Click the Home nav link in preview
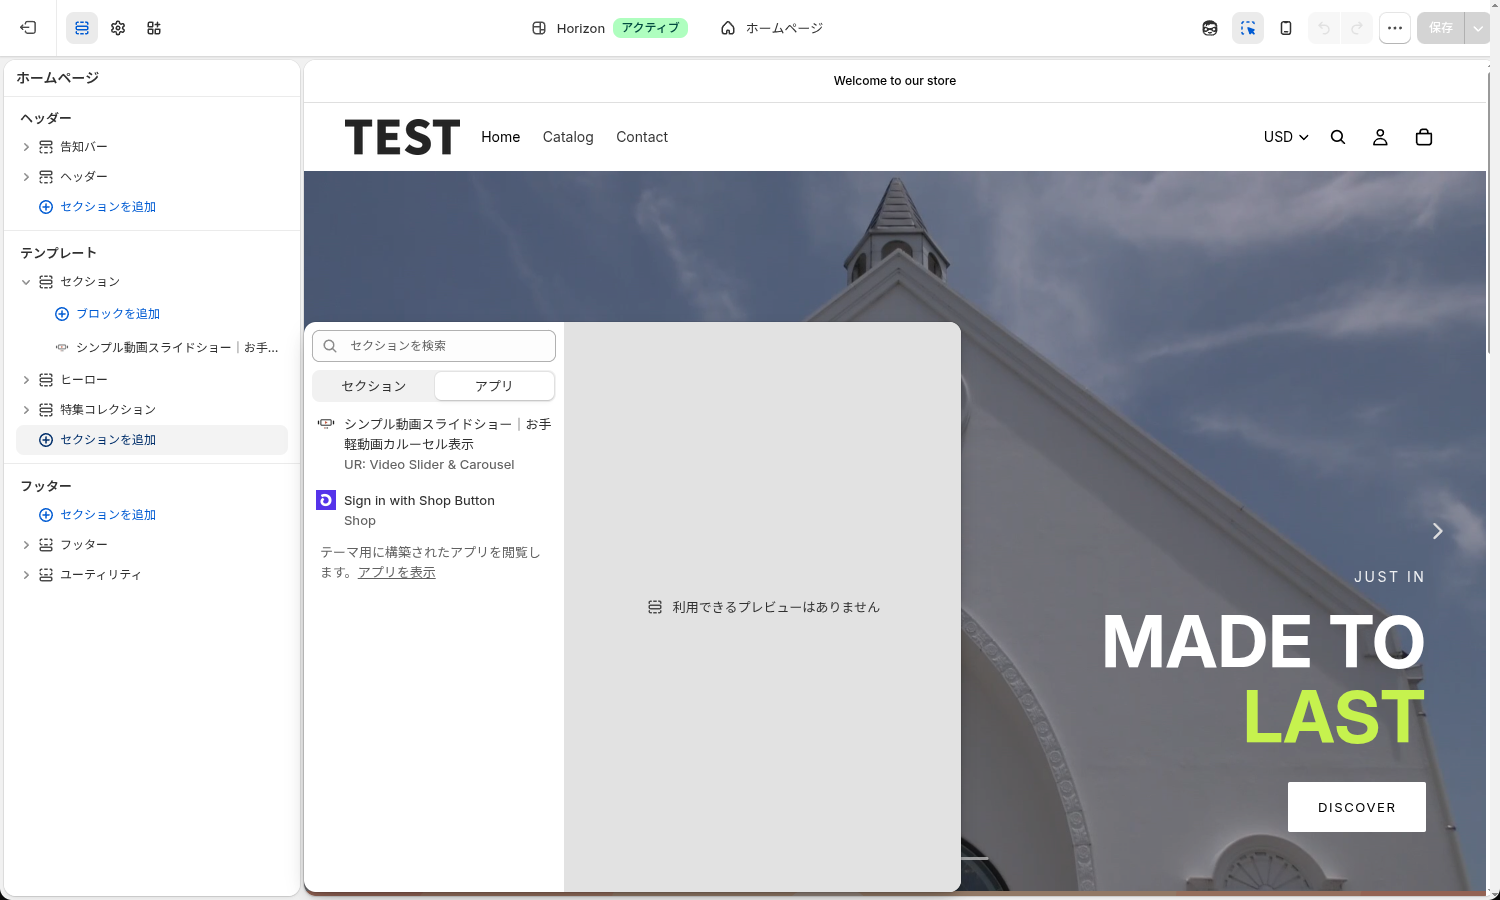This screenshot has height=900, width=1500. [x=501, y=137]
